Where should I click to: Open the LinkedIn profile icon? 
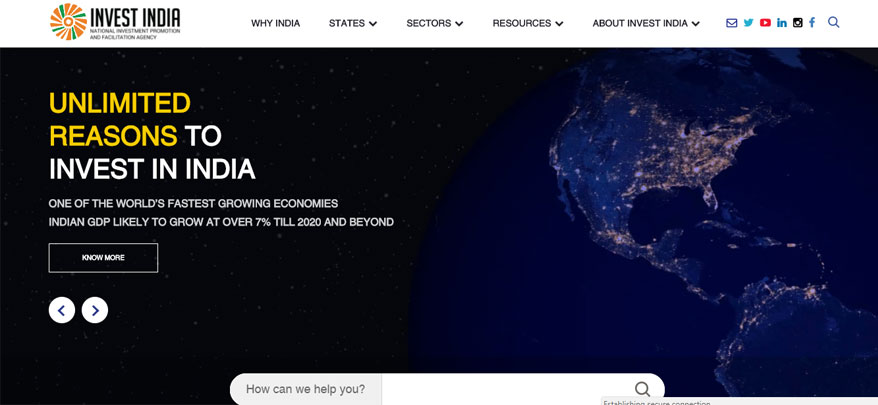[782, 23]
